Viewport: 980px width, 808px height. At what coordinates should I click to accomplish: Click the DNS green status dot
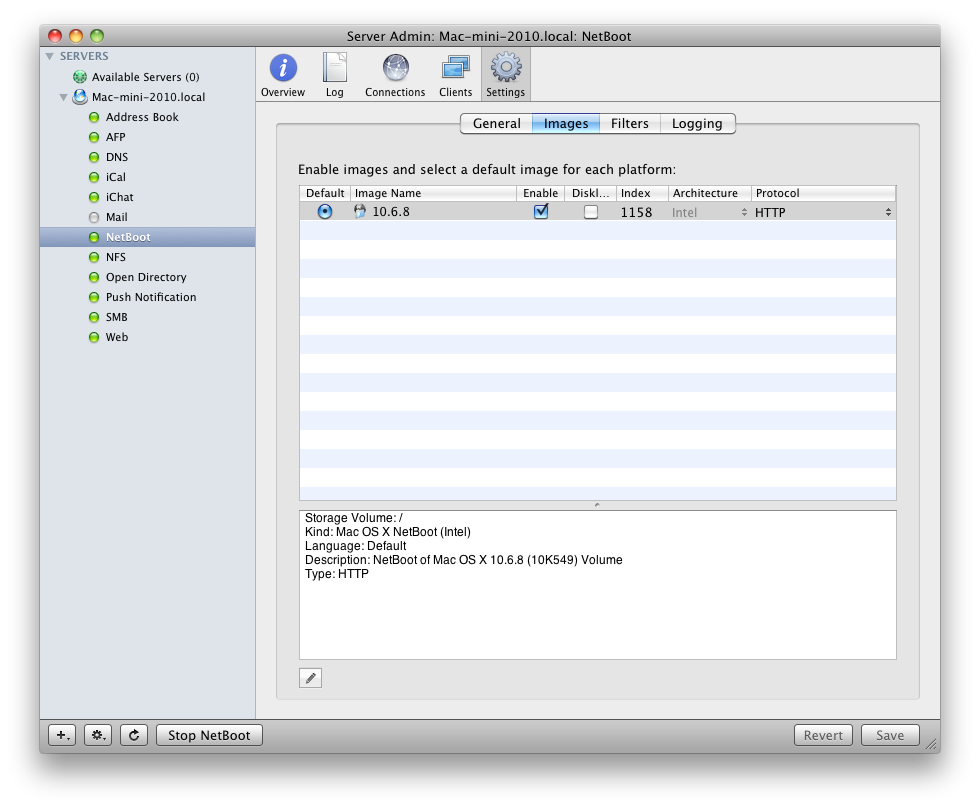click(x=94, y=157)
